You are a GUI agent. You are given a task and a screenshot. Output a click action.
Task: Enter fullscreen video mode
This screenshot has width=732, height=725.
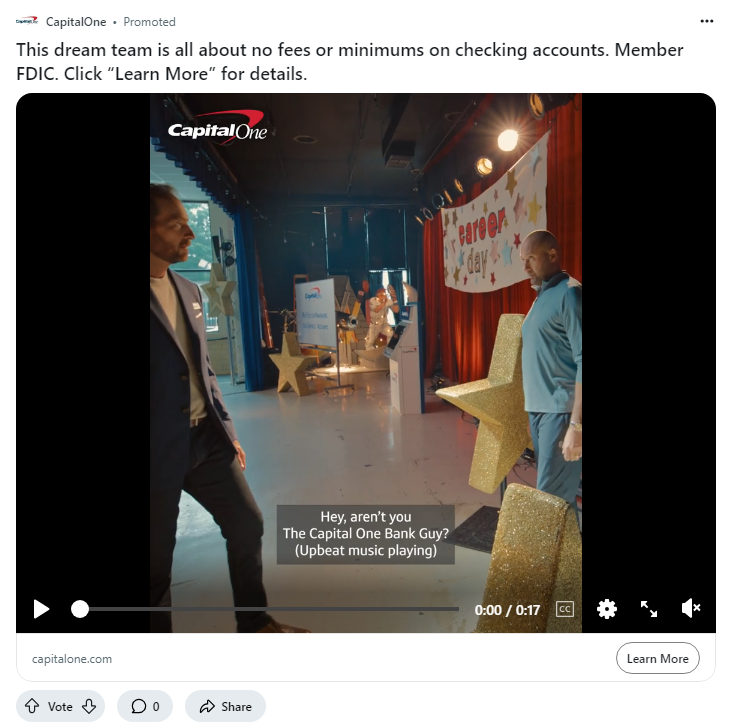(x=648, y=609)
